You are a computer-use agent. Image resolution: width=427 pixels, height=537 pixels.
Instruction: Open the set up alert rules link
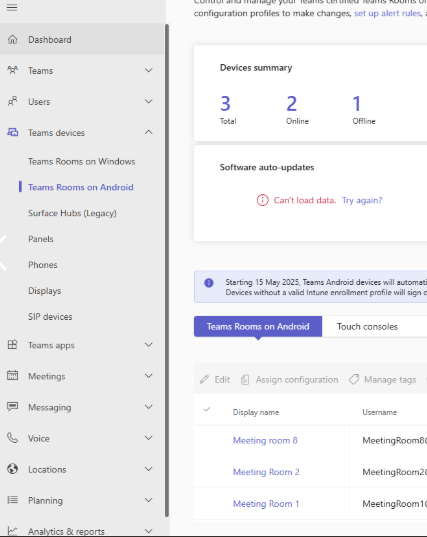click(387, 13)
